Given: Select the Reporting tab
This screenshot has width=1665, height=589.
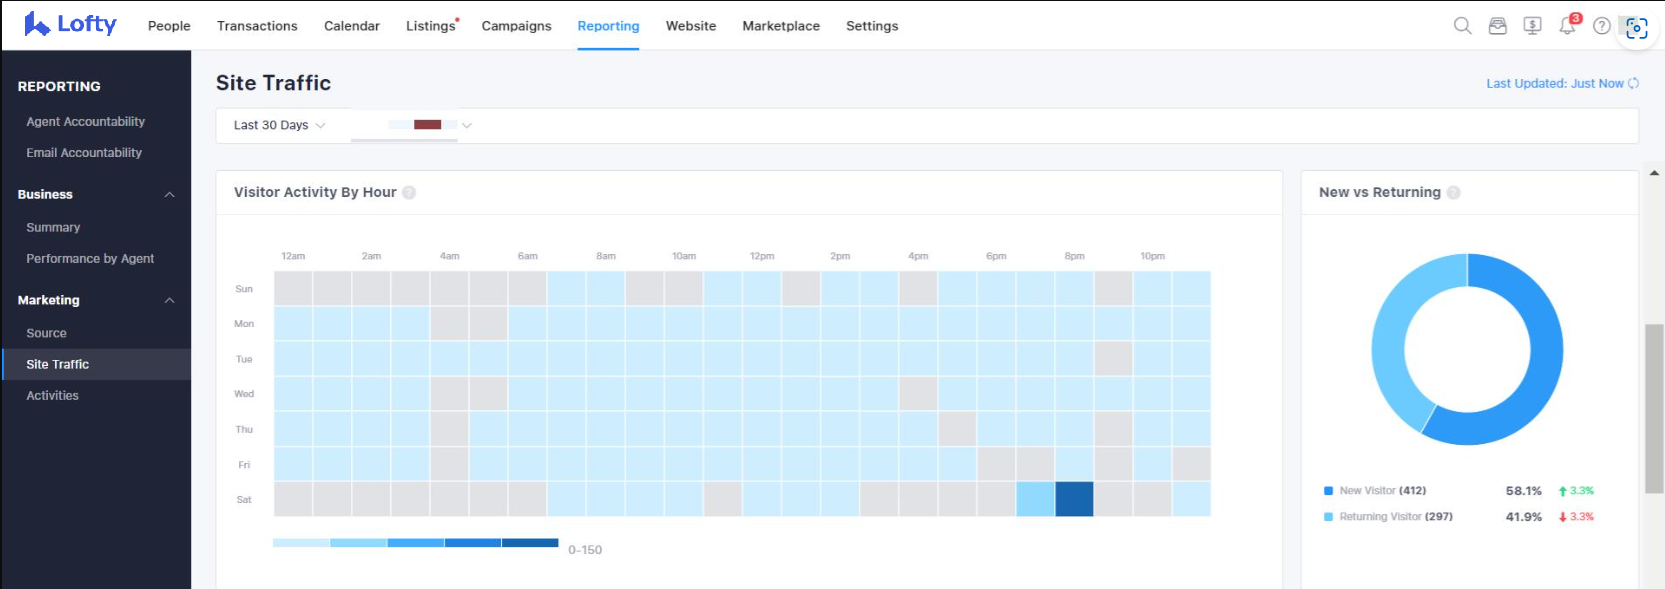Looking at the screenshot, I should click(x=608, y=26).
